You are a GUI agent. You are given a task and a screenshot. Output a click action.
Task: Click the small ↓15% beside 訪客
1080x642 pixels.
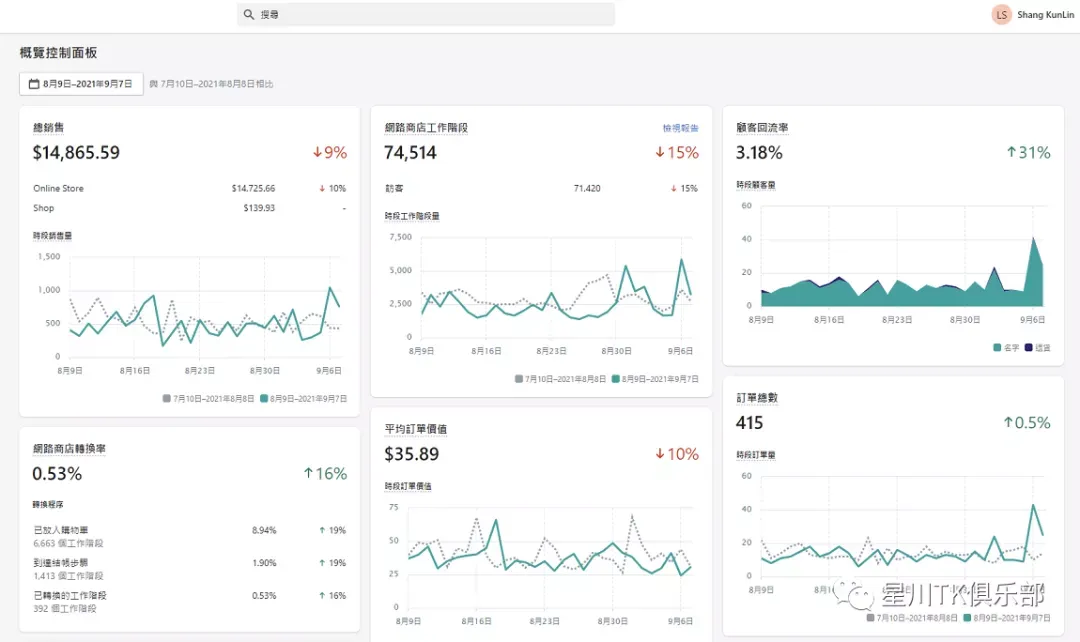click(684, 188)
